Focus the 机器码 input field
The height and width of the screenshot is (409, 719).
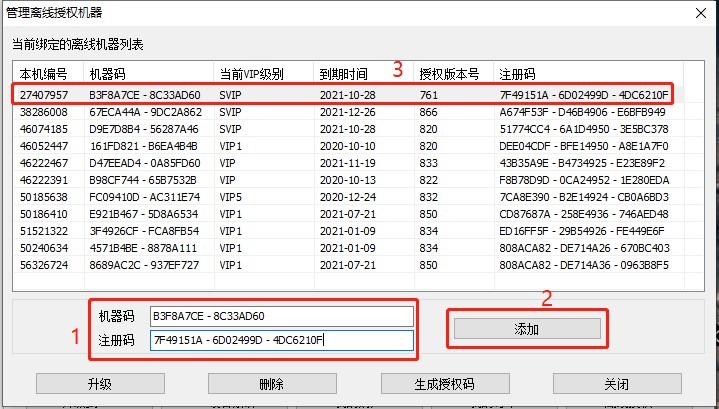(280, 316)
